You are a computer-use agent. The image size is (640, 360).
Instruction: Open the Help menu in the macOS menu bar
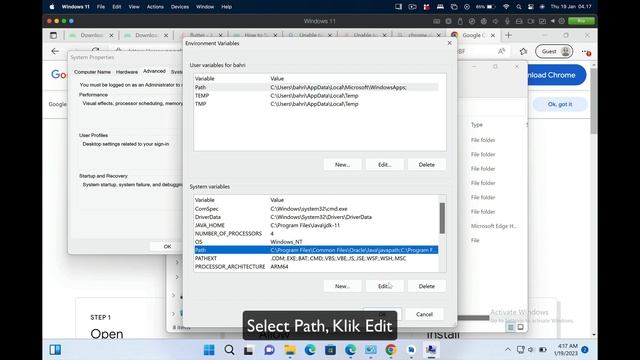click(227, 7)
